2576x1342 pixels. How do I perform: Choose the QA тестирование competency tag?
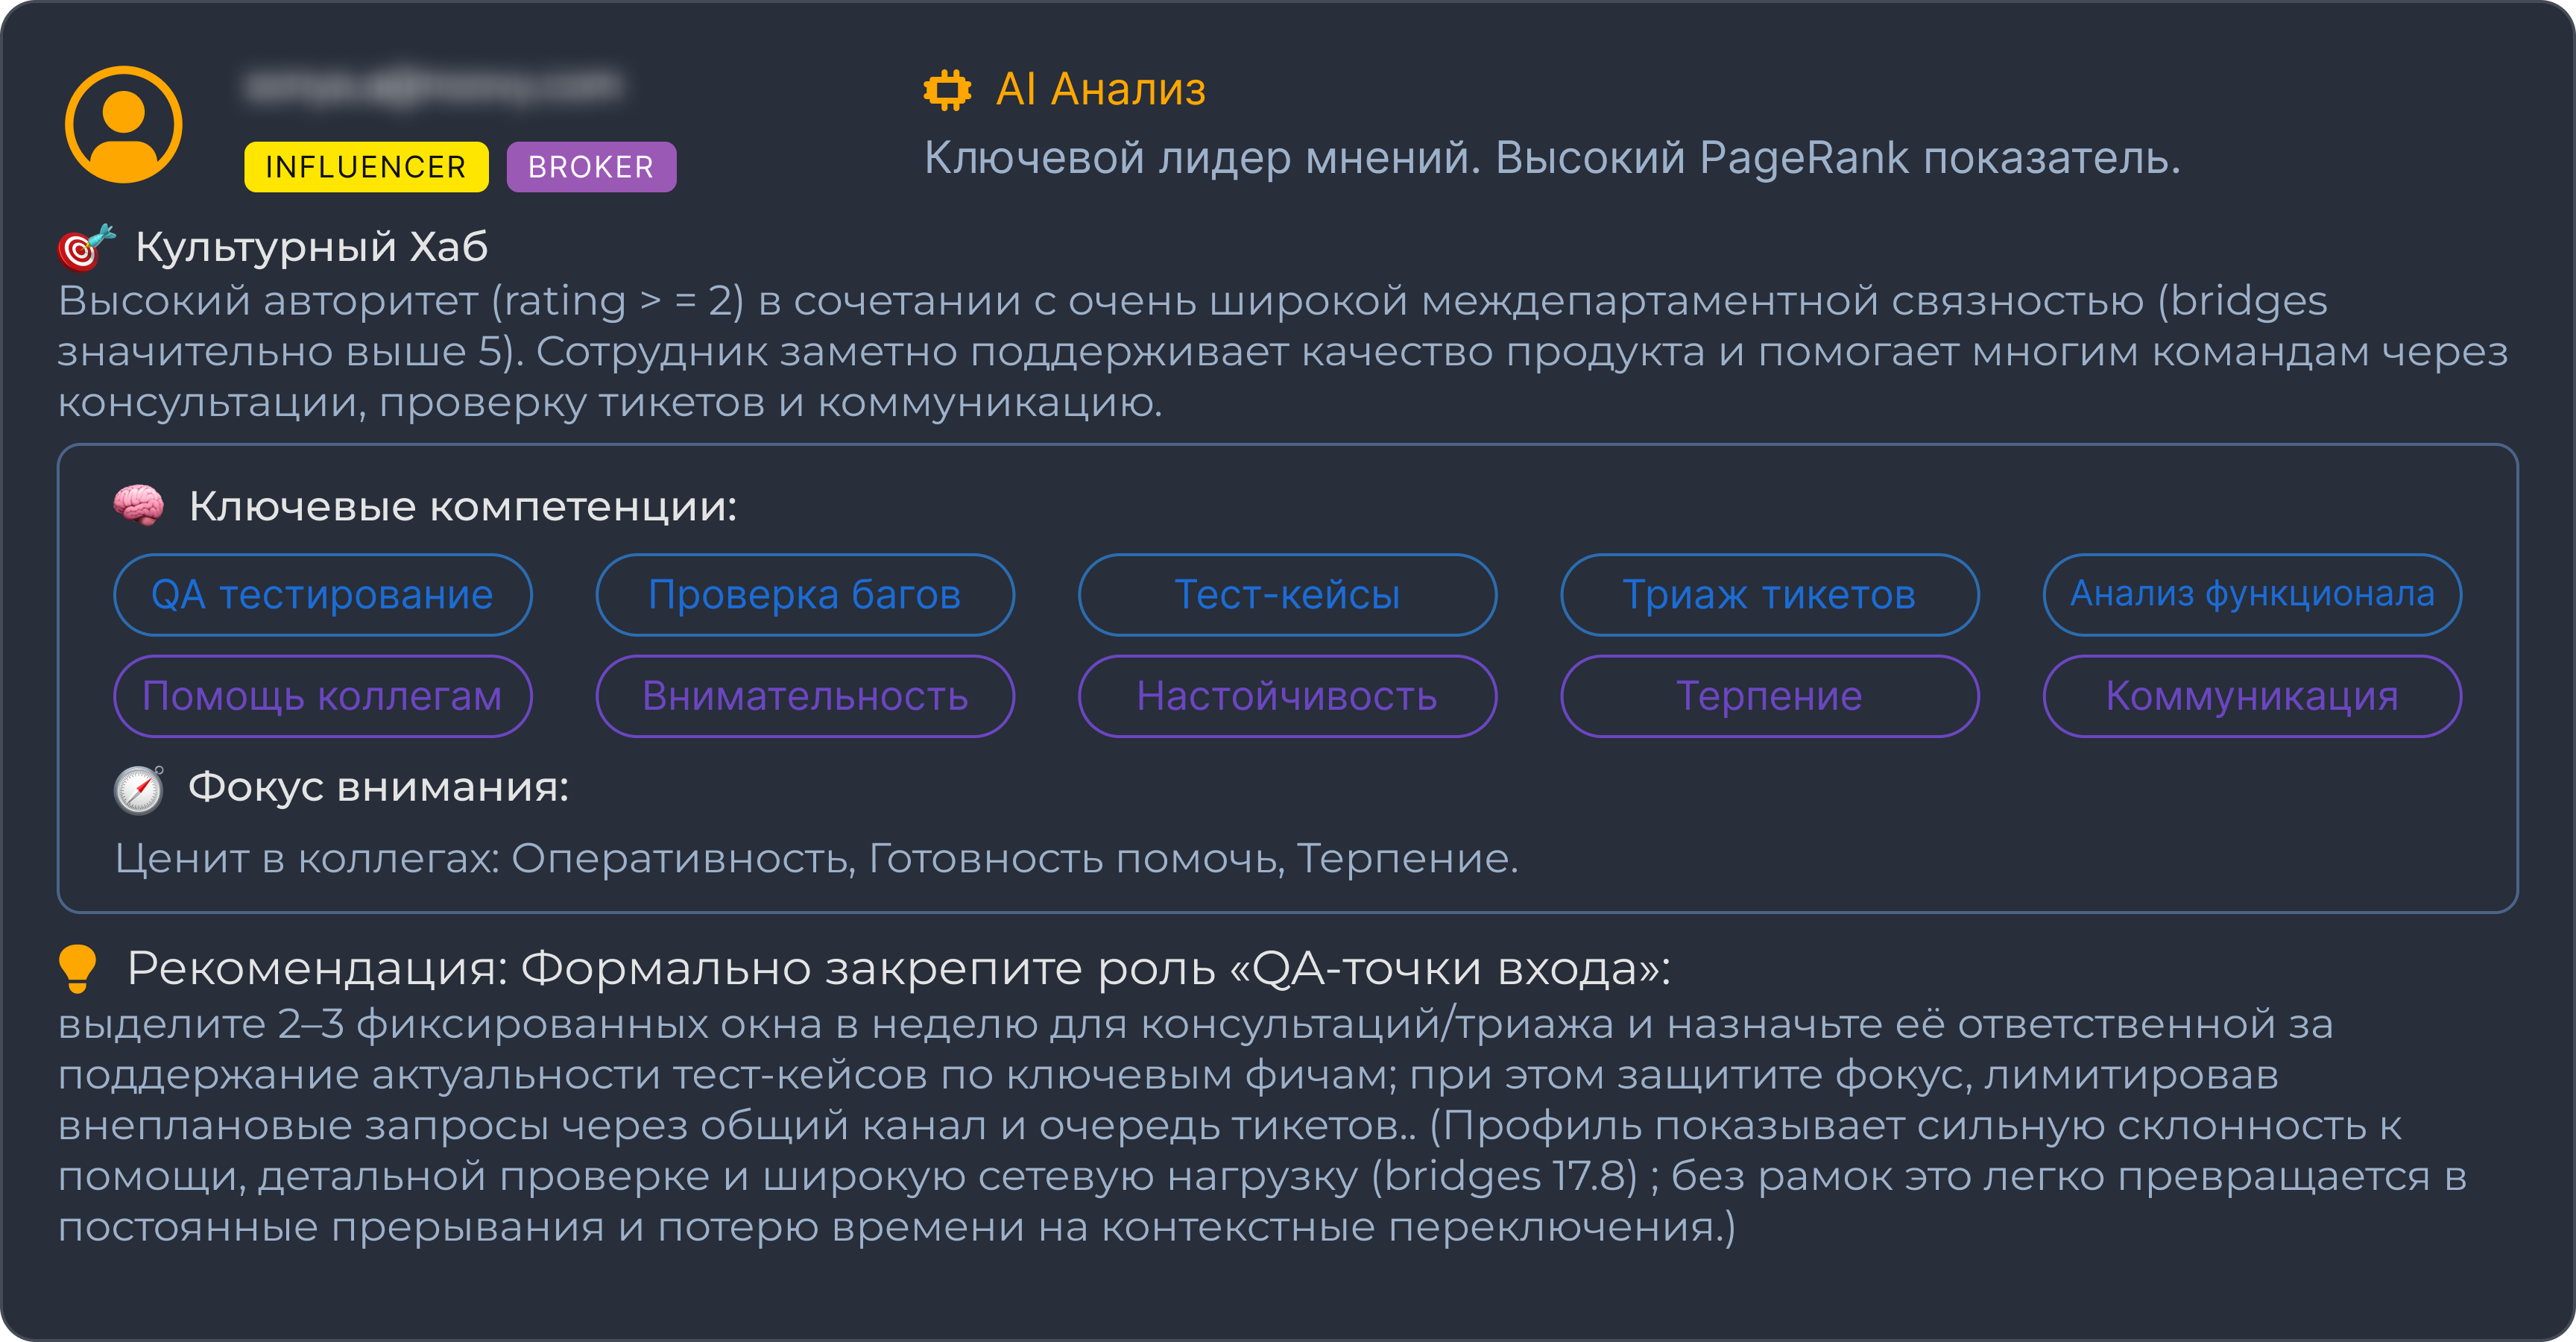point(323,595)
